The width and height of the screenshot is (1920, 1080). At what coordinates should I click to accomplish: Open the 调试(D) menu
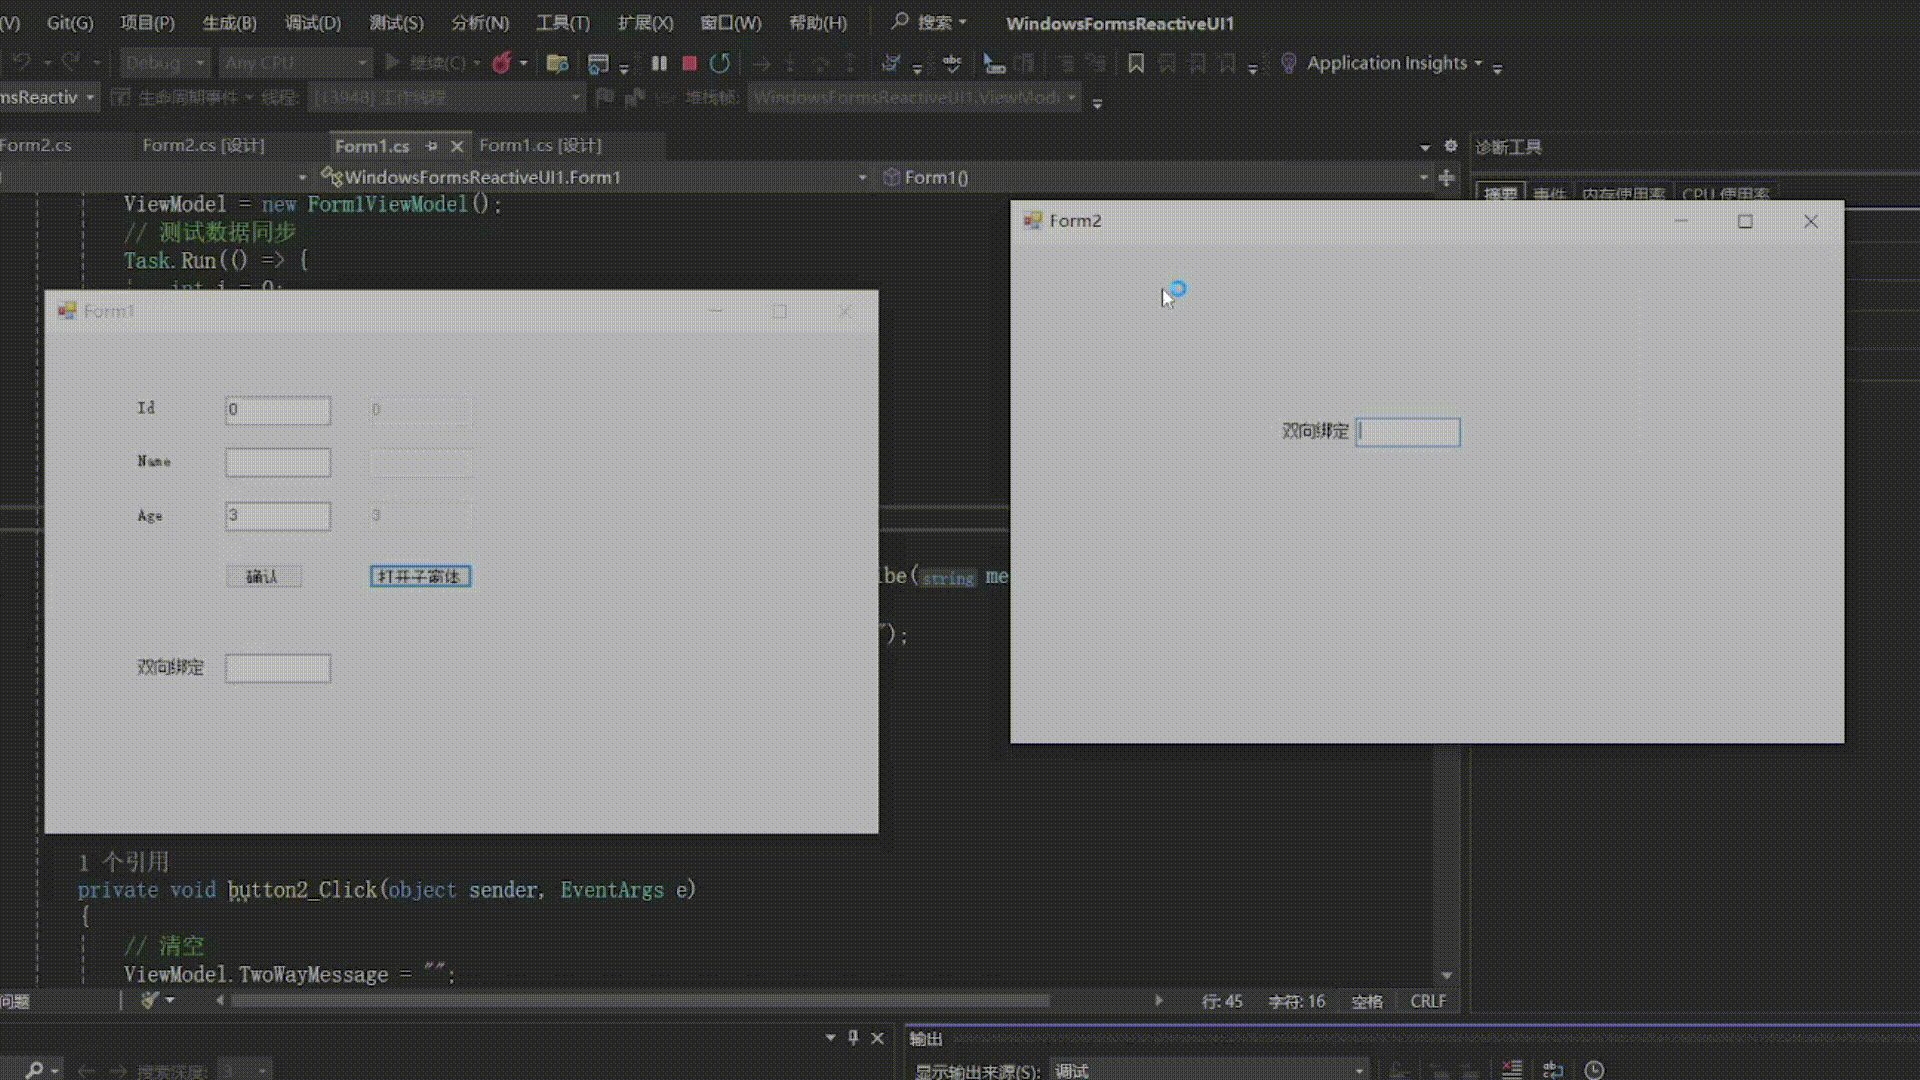coord(312,22)
